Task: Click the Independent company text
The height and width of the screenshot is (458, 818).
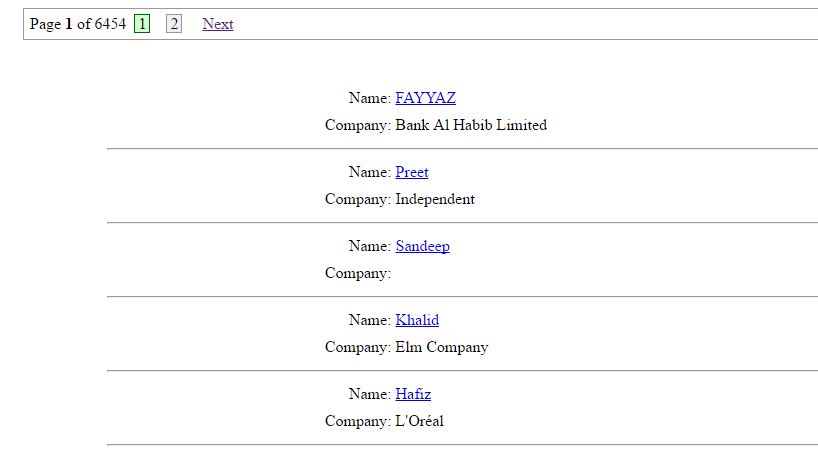Action: point(434,199)
